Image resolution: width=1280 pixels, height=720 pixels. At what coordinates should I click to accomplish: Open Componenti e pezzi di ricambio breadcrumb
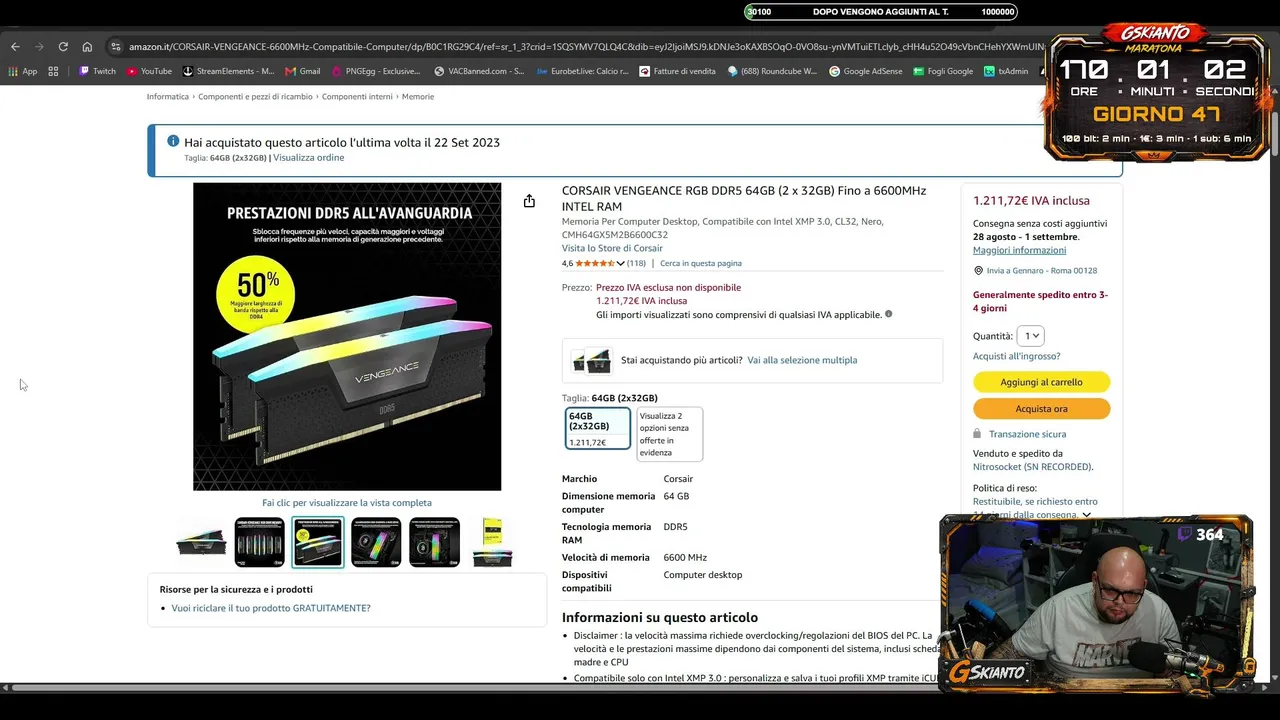coord(255,97)
